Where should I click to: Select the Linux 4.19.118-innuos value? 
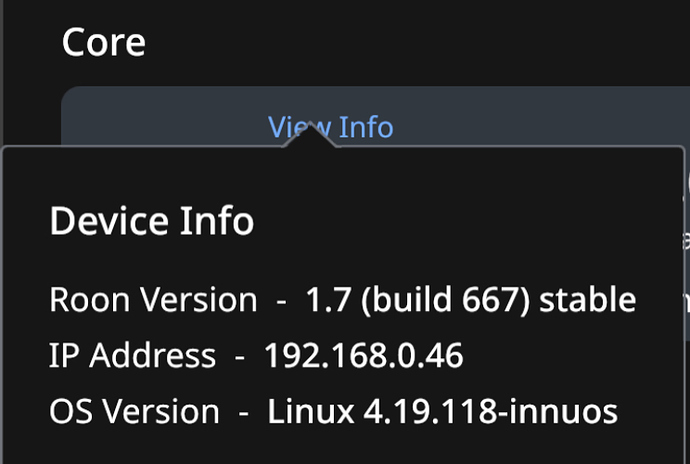(x=443, y=412)
